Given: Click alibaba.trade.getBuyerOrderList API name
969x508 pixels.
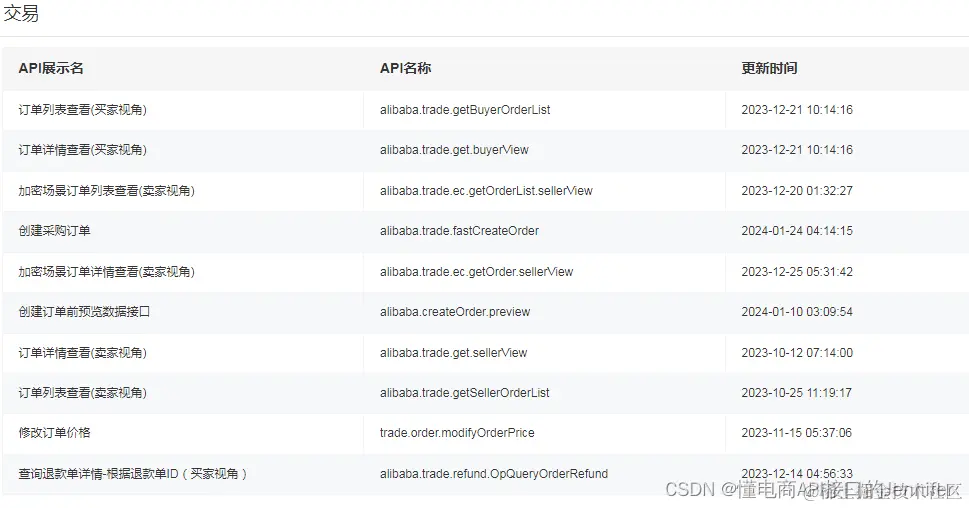Looking at the screenshot, I should tap(465, 110).
